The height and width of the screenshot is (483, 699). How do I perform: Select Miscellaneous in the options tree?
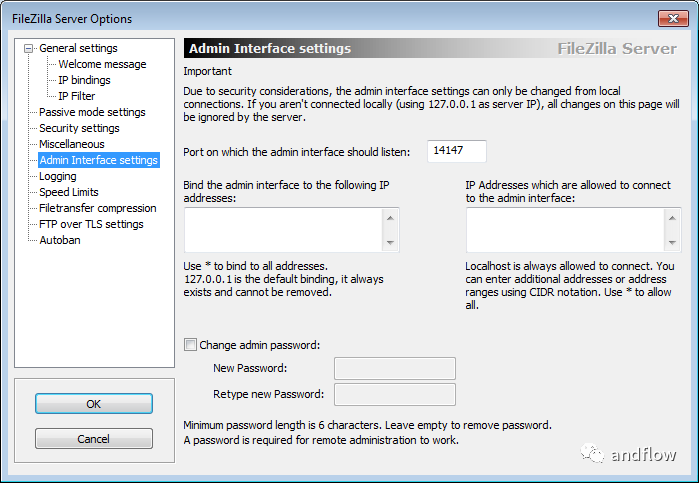pos(72,144)
